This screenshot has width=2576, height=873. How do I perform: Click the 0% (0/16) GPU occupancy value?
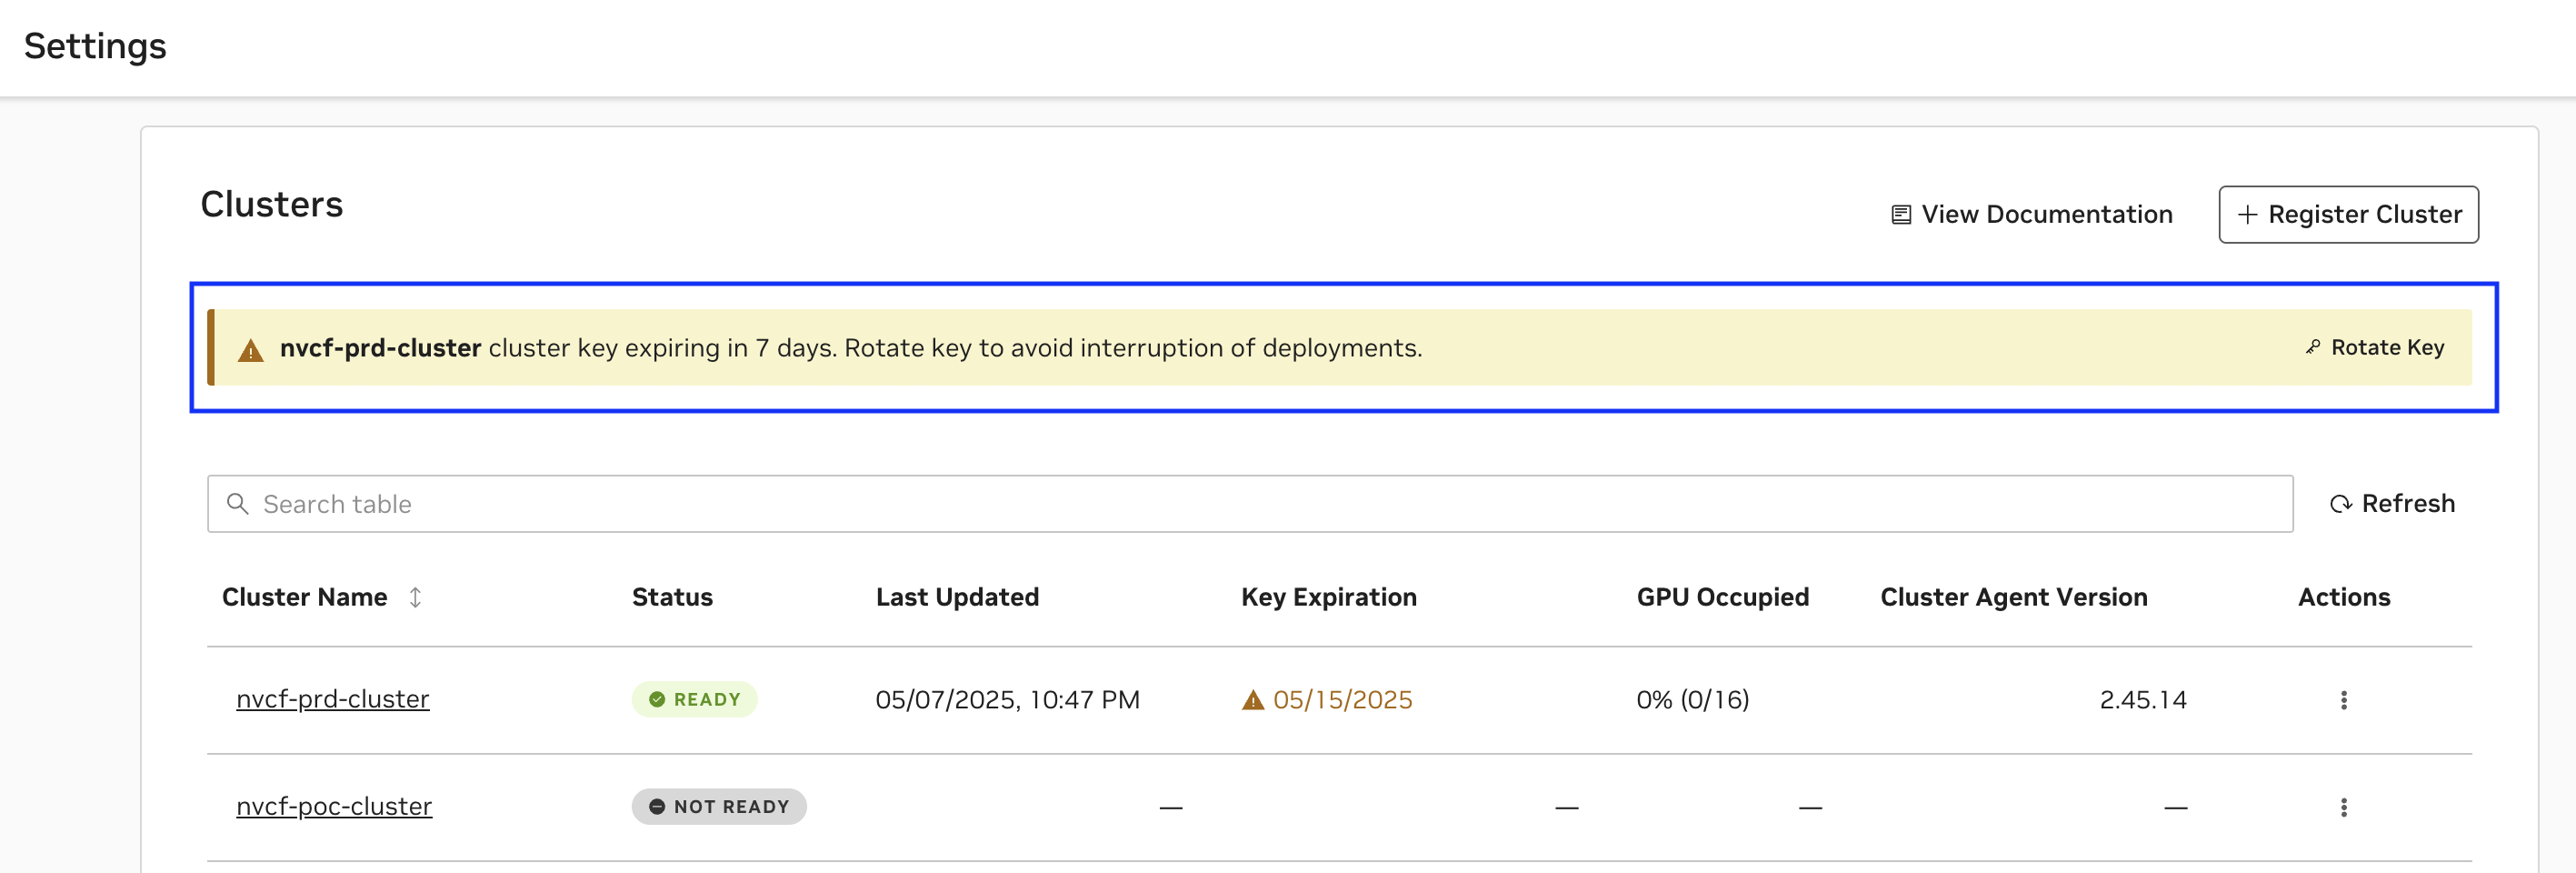click(x=1692, y=699)
